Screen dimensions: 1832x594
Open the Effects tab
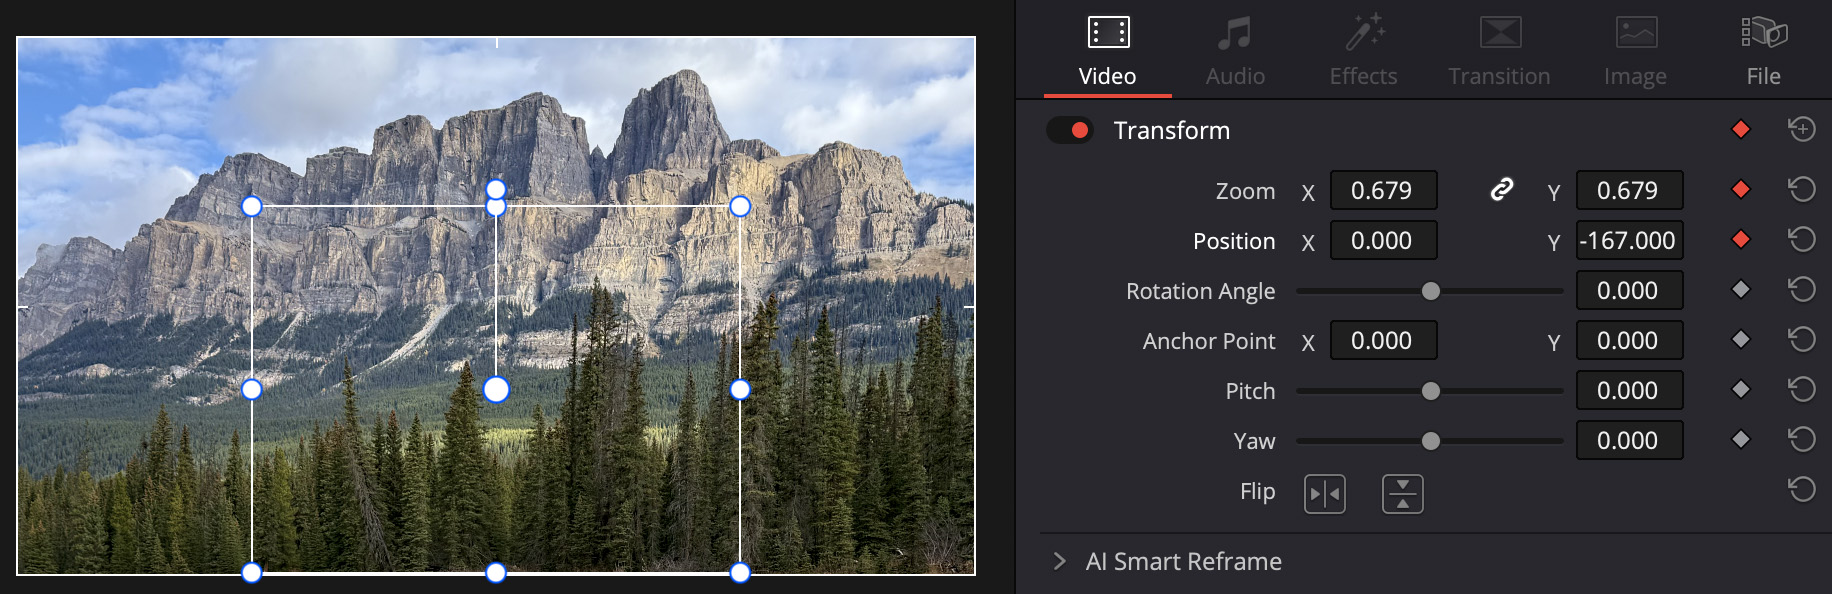pyautogui.click(x=1363, y=50)
